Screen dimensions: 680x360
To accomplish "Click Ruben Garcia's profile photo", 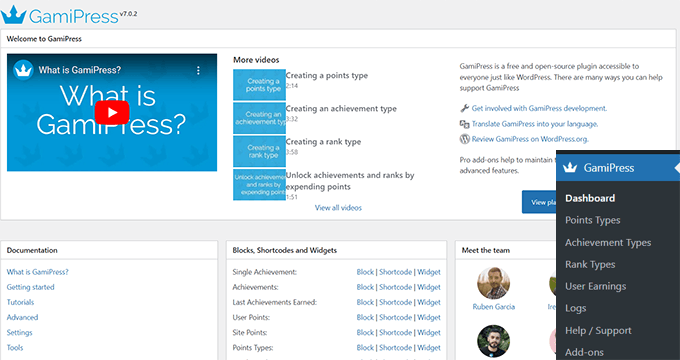I will (494, 283).
